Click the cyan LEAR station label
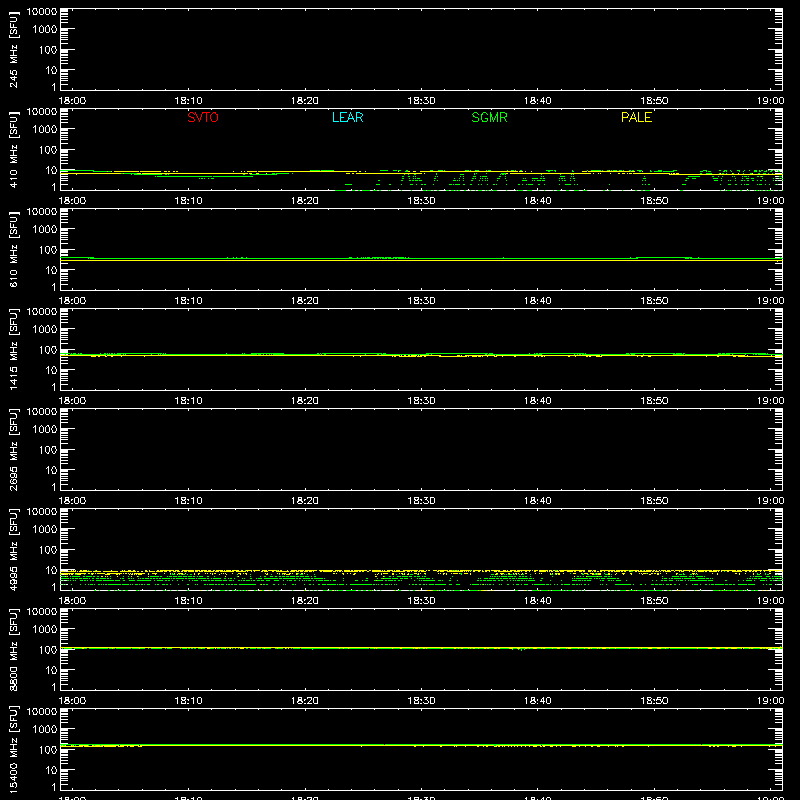Viewport: 800px width, 800px height. tap(347, 117)
